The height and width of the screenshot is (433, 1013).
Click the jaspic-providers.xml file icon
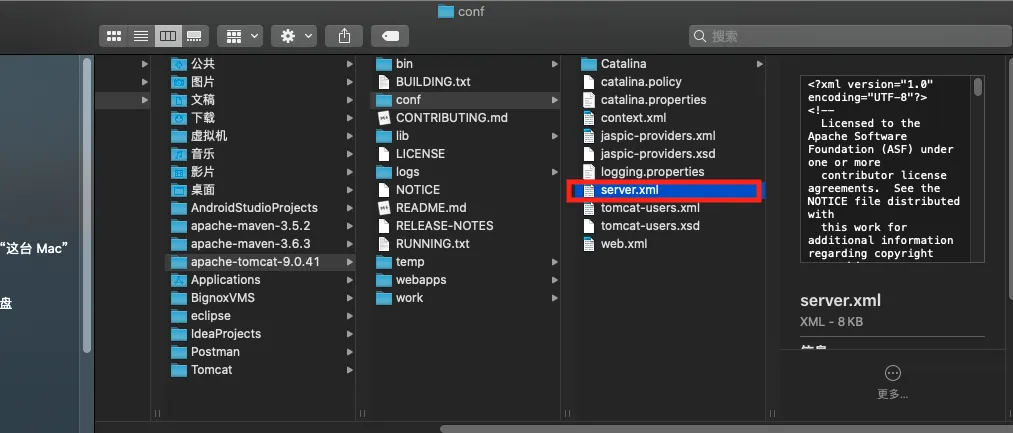(x=589, y=136)
